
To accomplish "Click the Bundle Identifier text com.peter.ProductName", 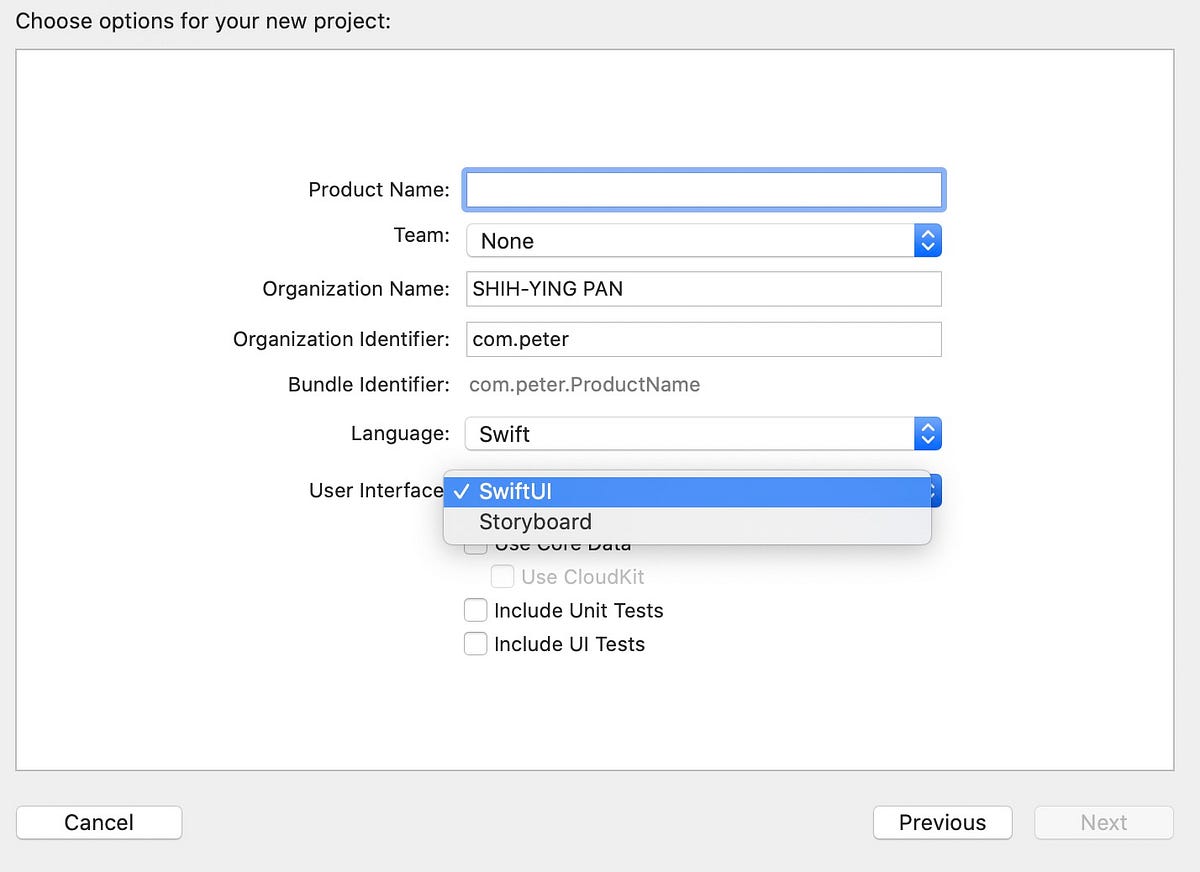I will click(584, 384).
